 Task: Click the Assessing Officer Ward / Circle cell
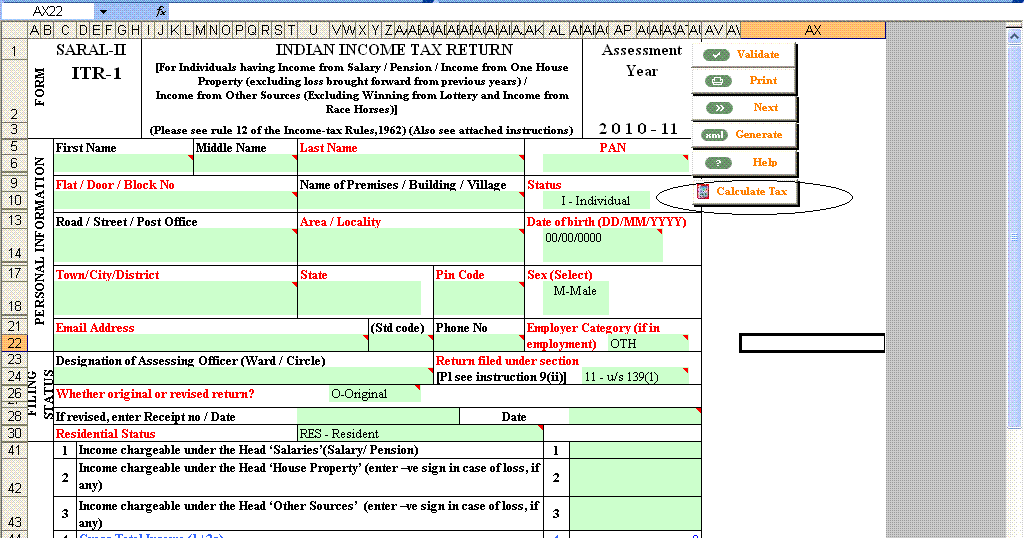click(244, 375)
